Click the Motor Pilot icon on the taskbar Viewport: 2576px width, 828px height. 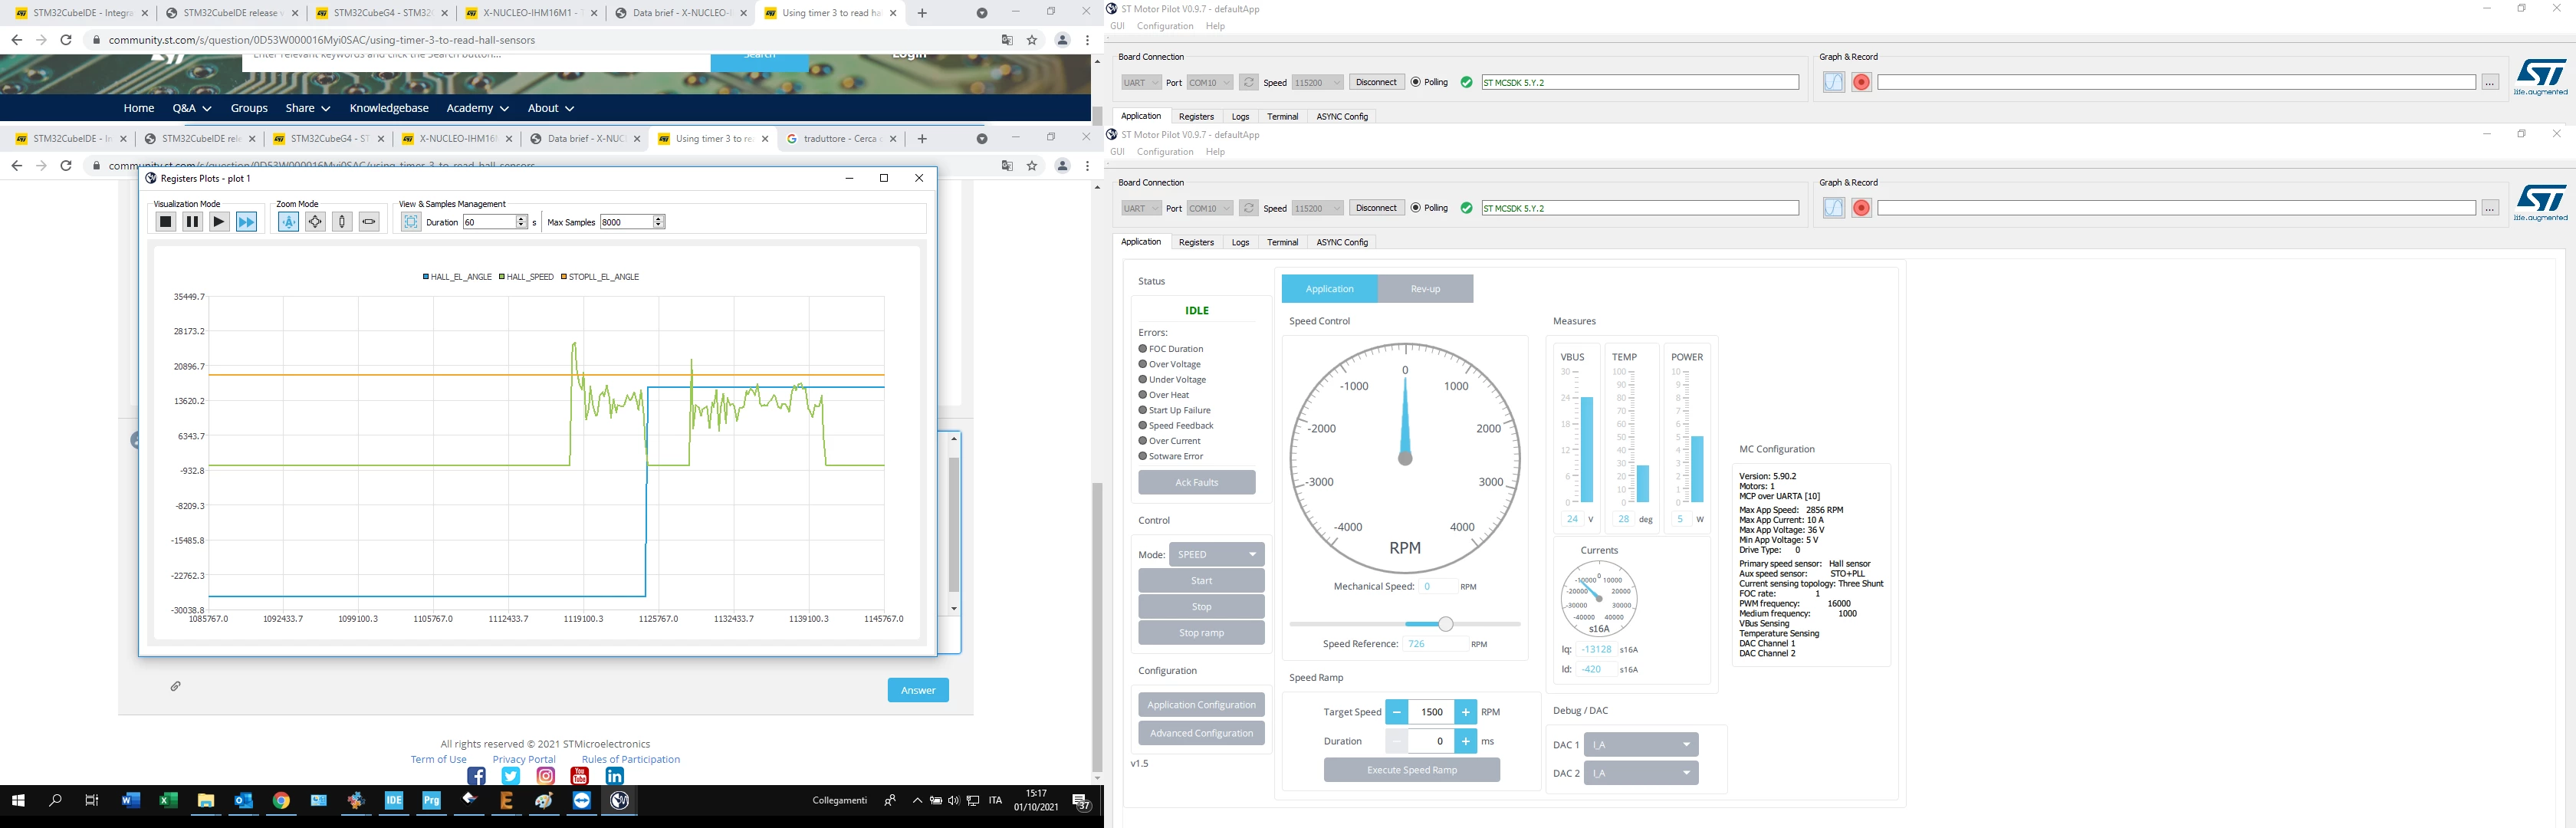click(x=620, y=801)
